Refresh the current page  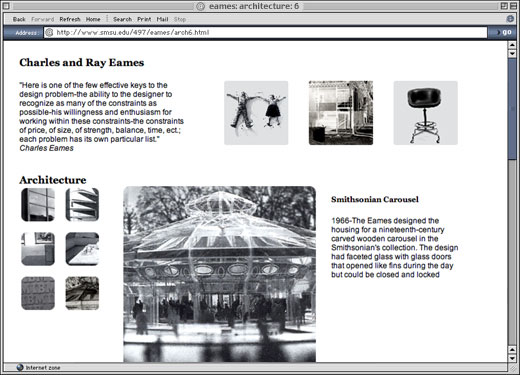[70, 19]
